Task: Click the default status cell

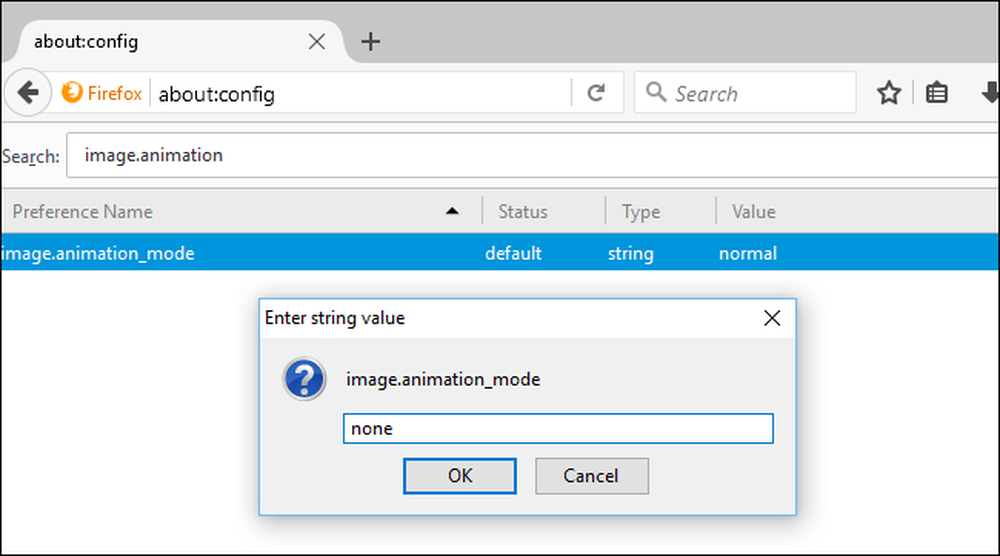Action: (x=513, y=253)
